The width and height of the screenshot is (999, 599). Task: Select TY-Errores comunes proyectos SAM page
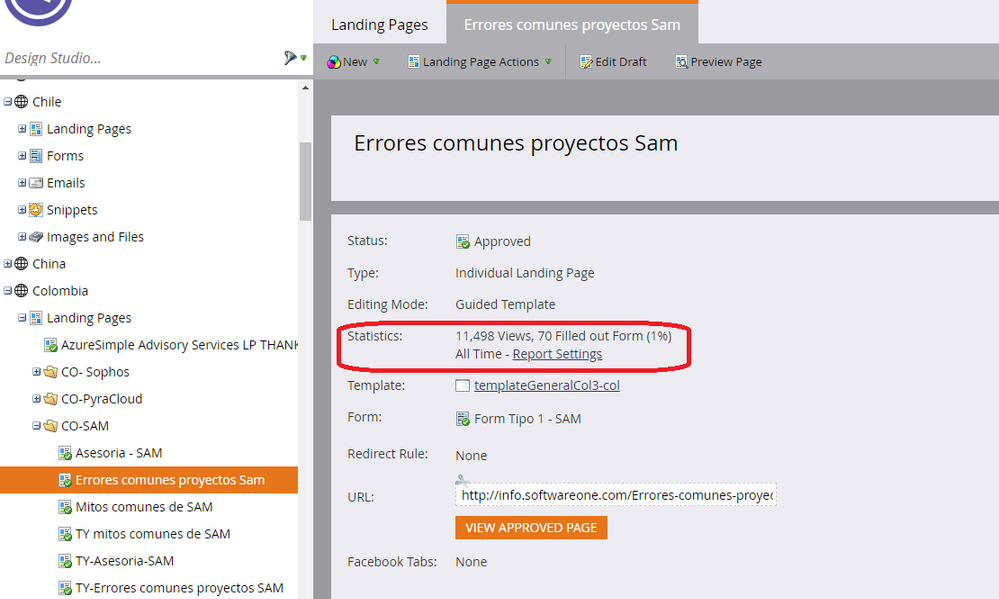[179, 588]
